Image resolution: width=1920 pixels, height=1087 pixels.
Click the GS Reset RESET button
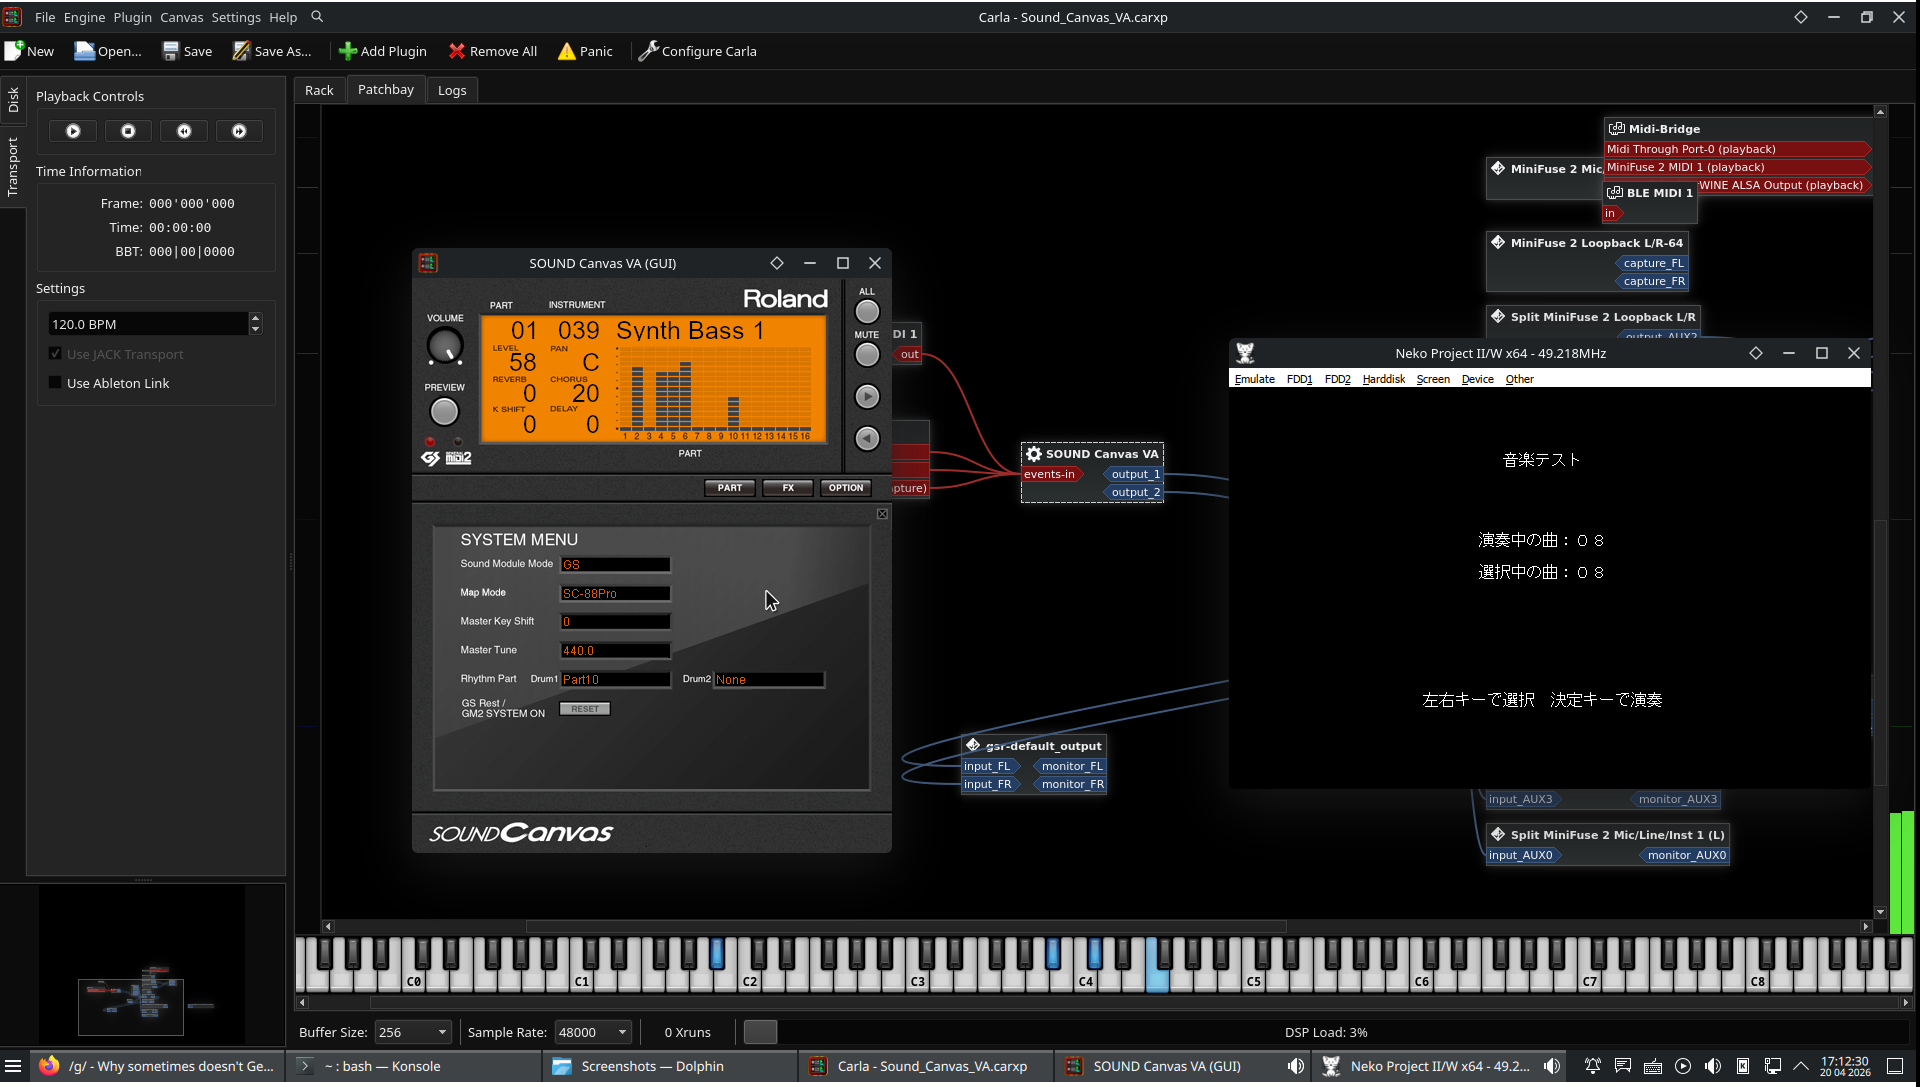(x=585, y=709)
